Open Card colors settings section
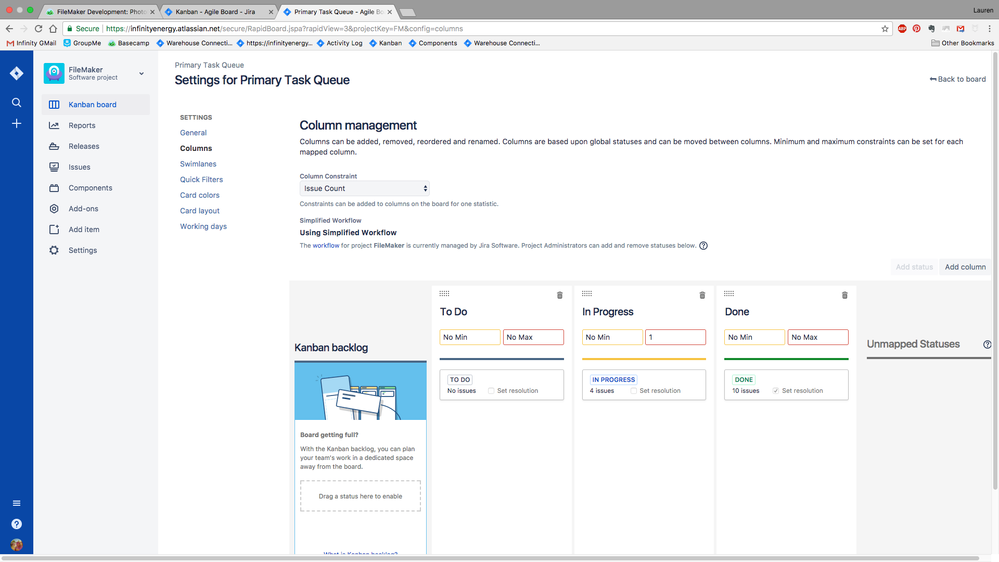This screenshot has width=999, height=562. [199, 196]
